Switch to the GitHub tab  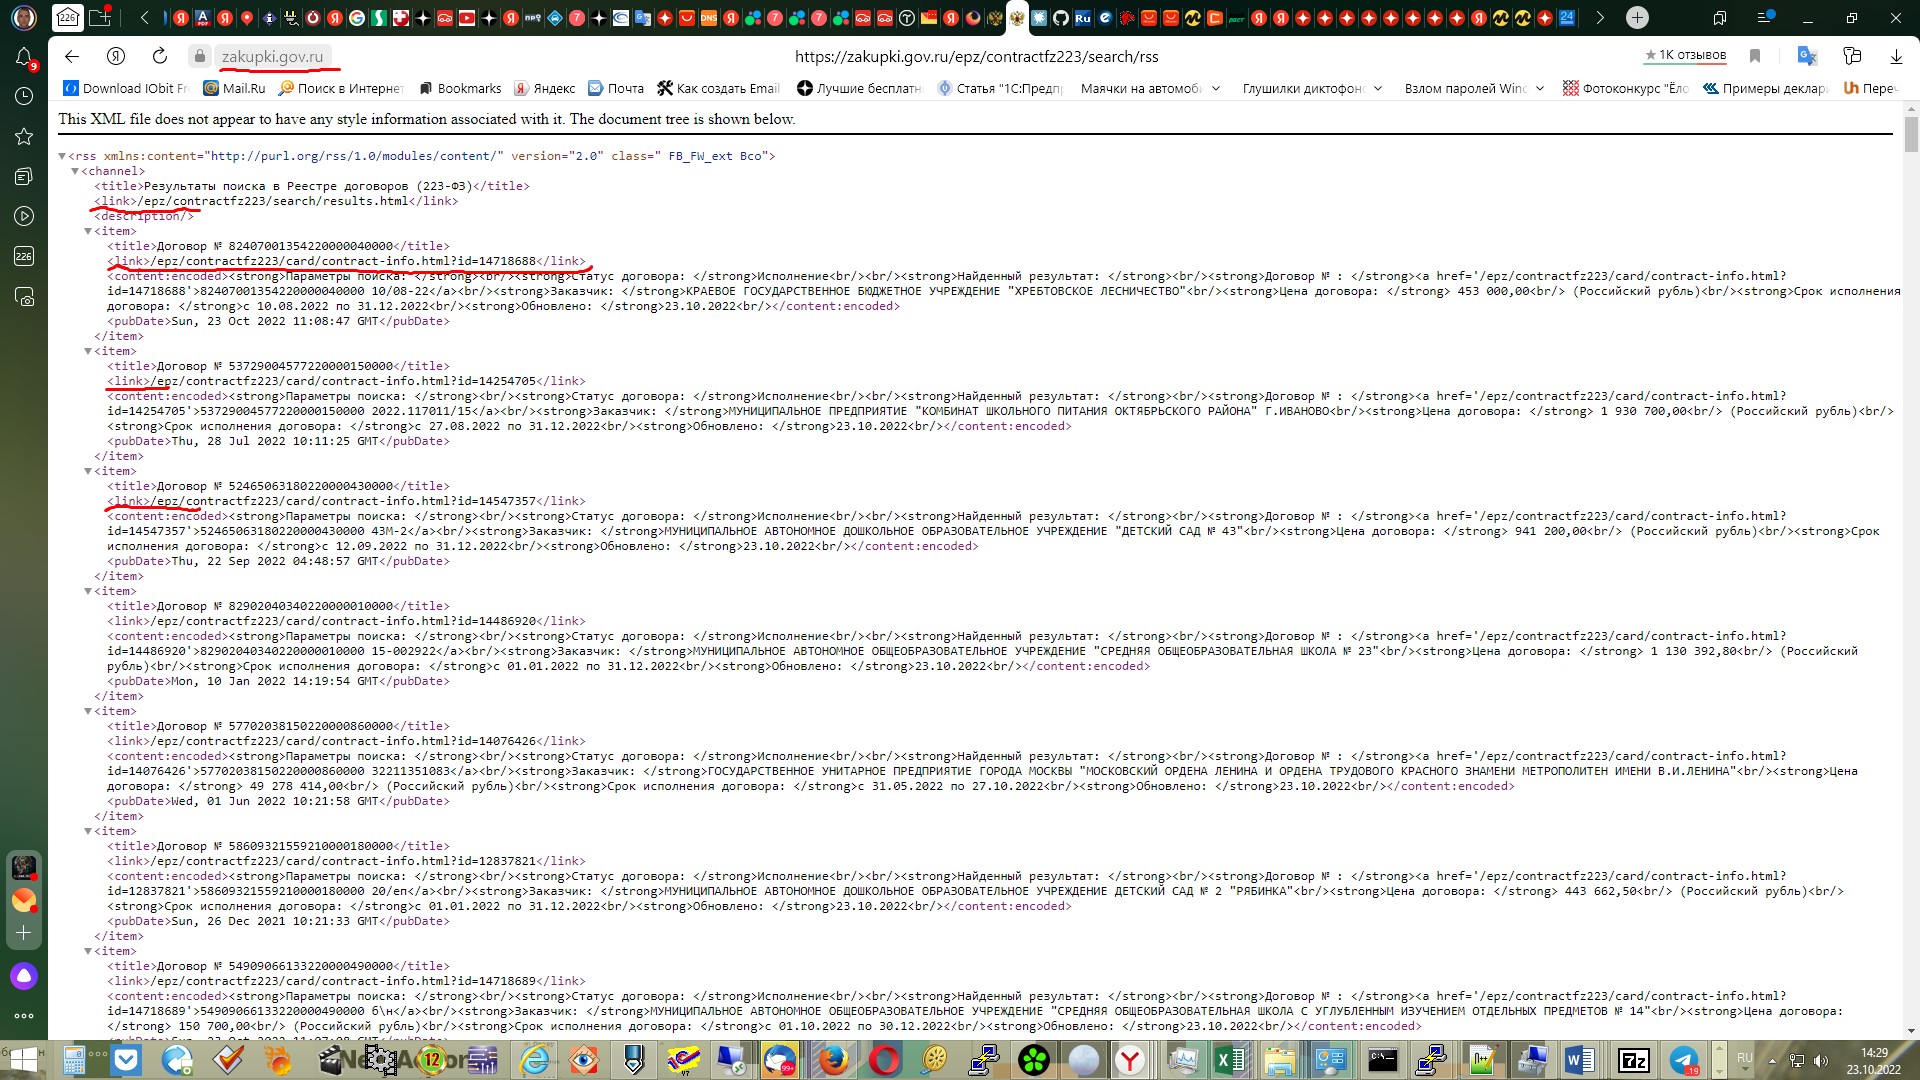1060,18
